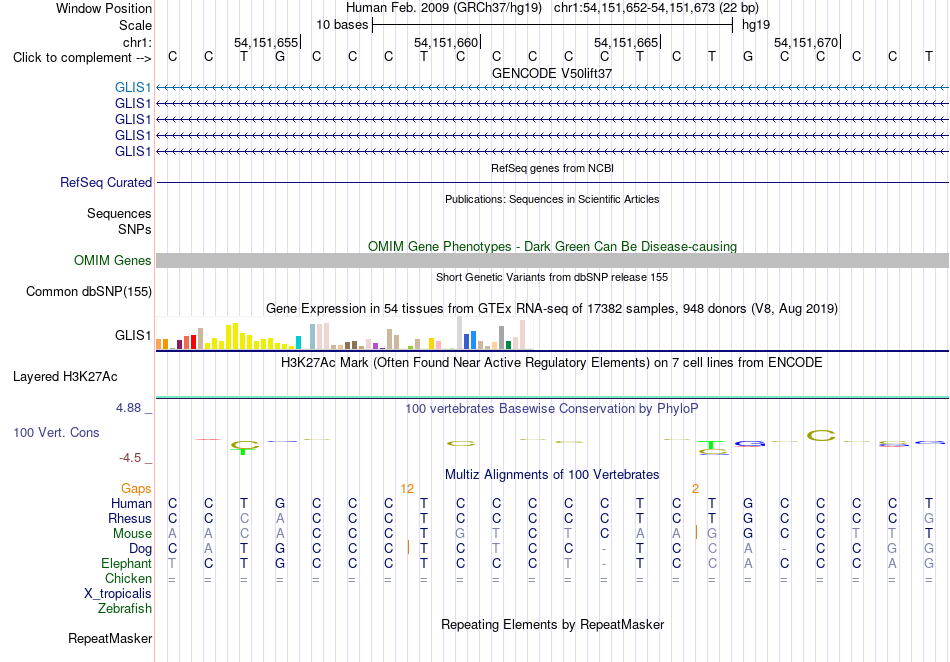Click the cyan bar in GTEx chart
Image resolution: width=950 pixels, height=662 pixels.
click(298, 342)
